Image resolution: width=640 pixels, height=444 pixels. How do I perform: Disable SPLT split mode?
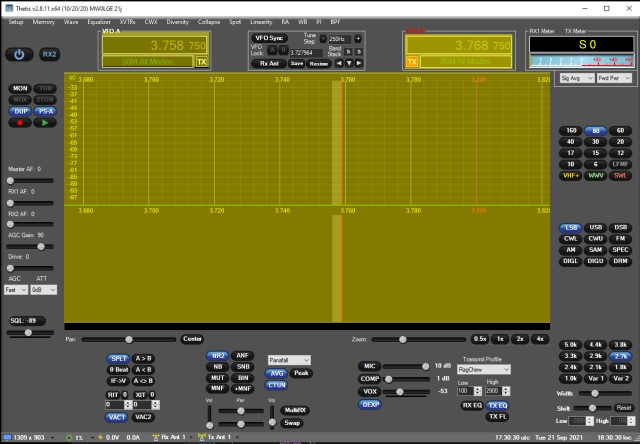[118, 358]
